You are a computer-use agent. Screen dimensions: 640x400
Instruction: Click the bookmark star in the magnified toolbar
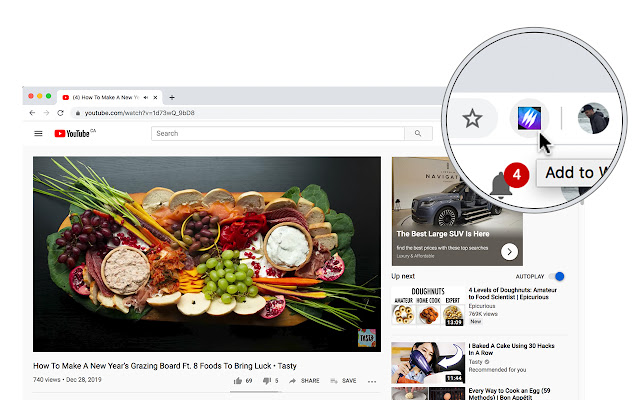coord(472,118)
